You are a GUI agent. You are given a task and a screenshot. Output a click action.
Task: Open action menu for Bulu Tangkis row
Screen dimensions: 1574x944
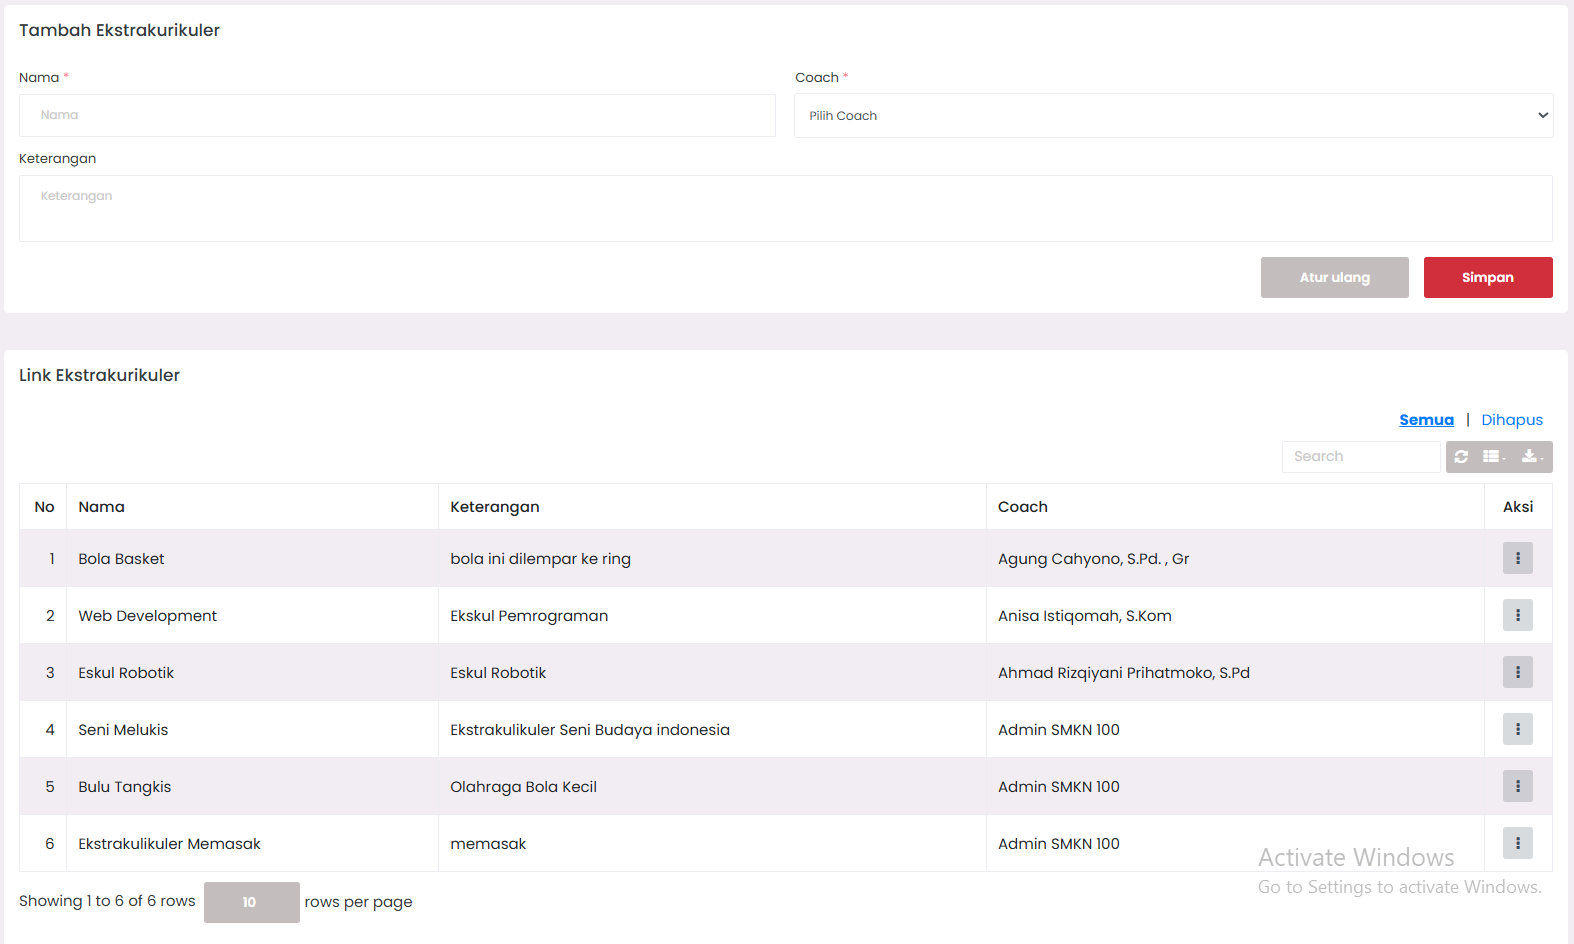1517,787
